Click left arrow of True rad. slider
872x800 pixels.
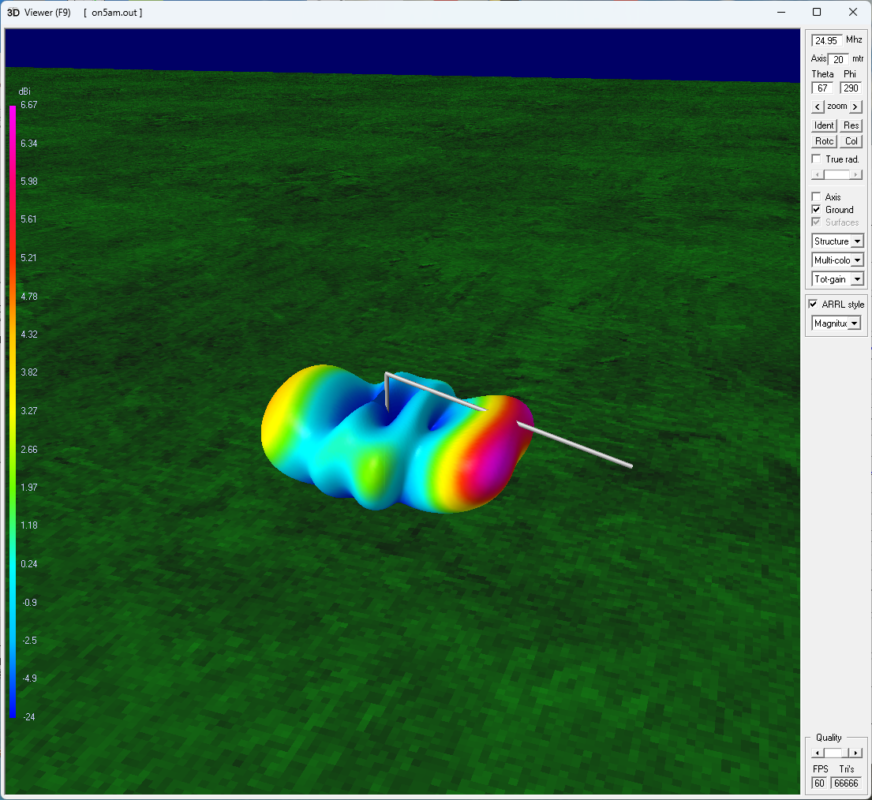(818, 175)
